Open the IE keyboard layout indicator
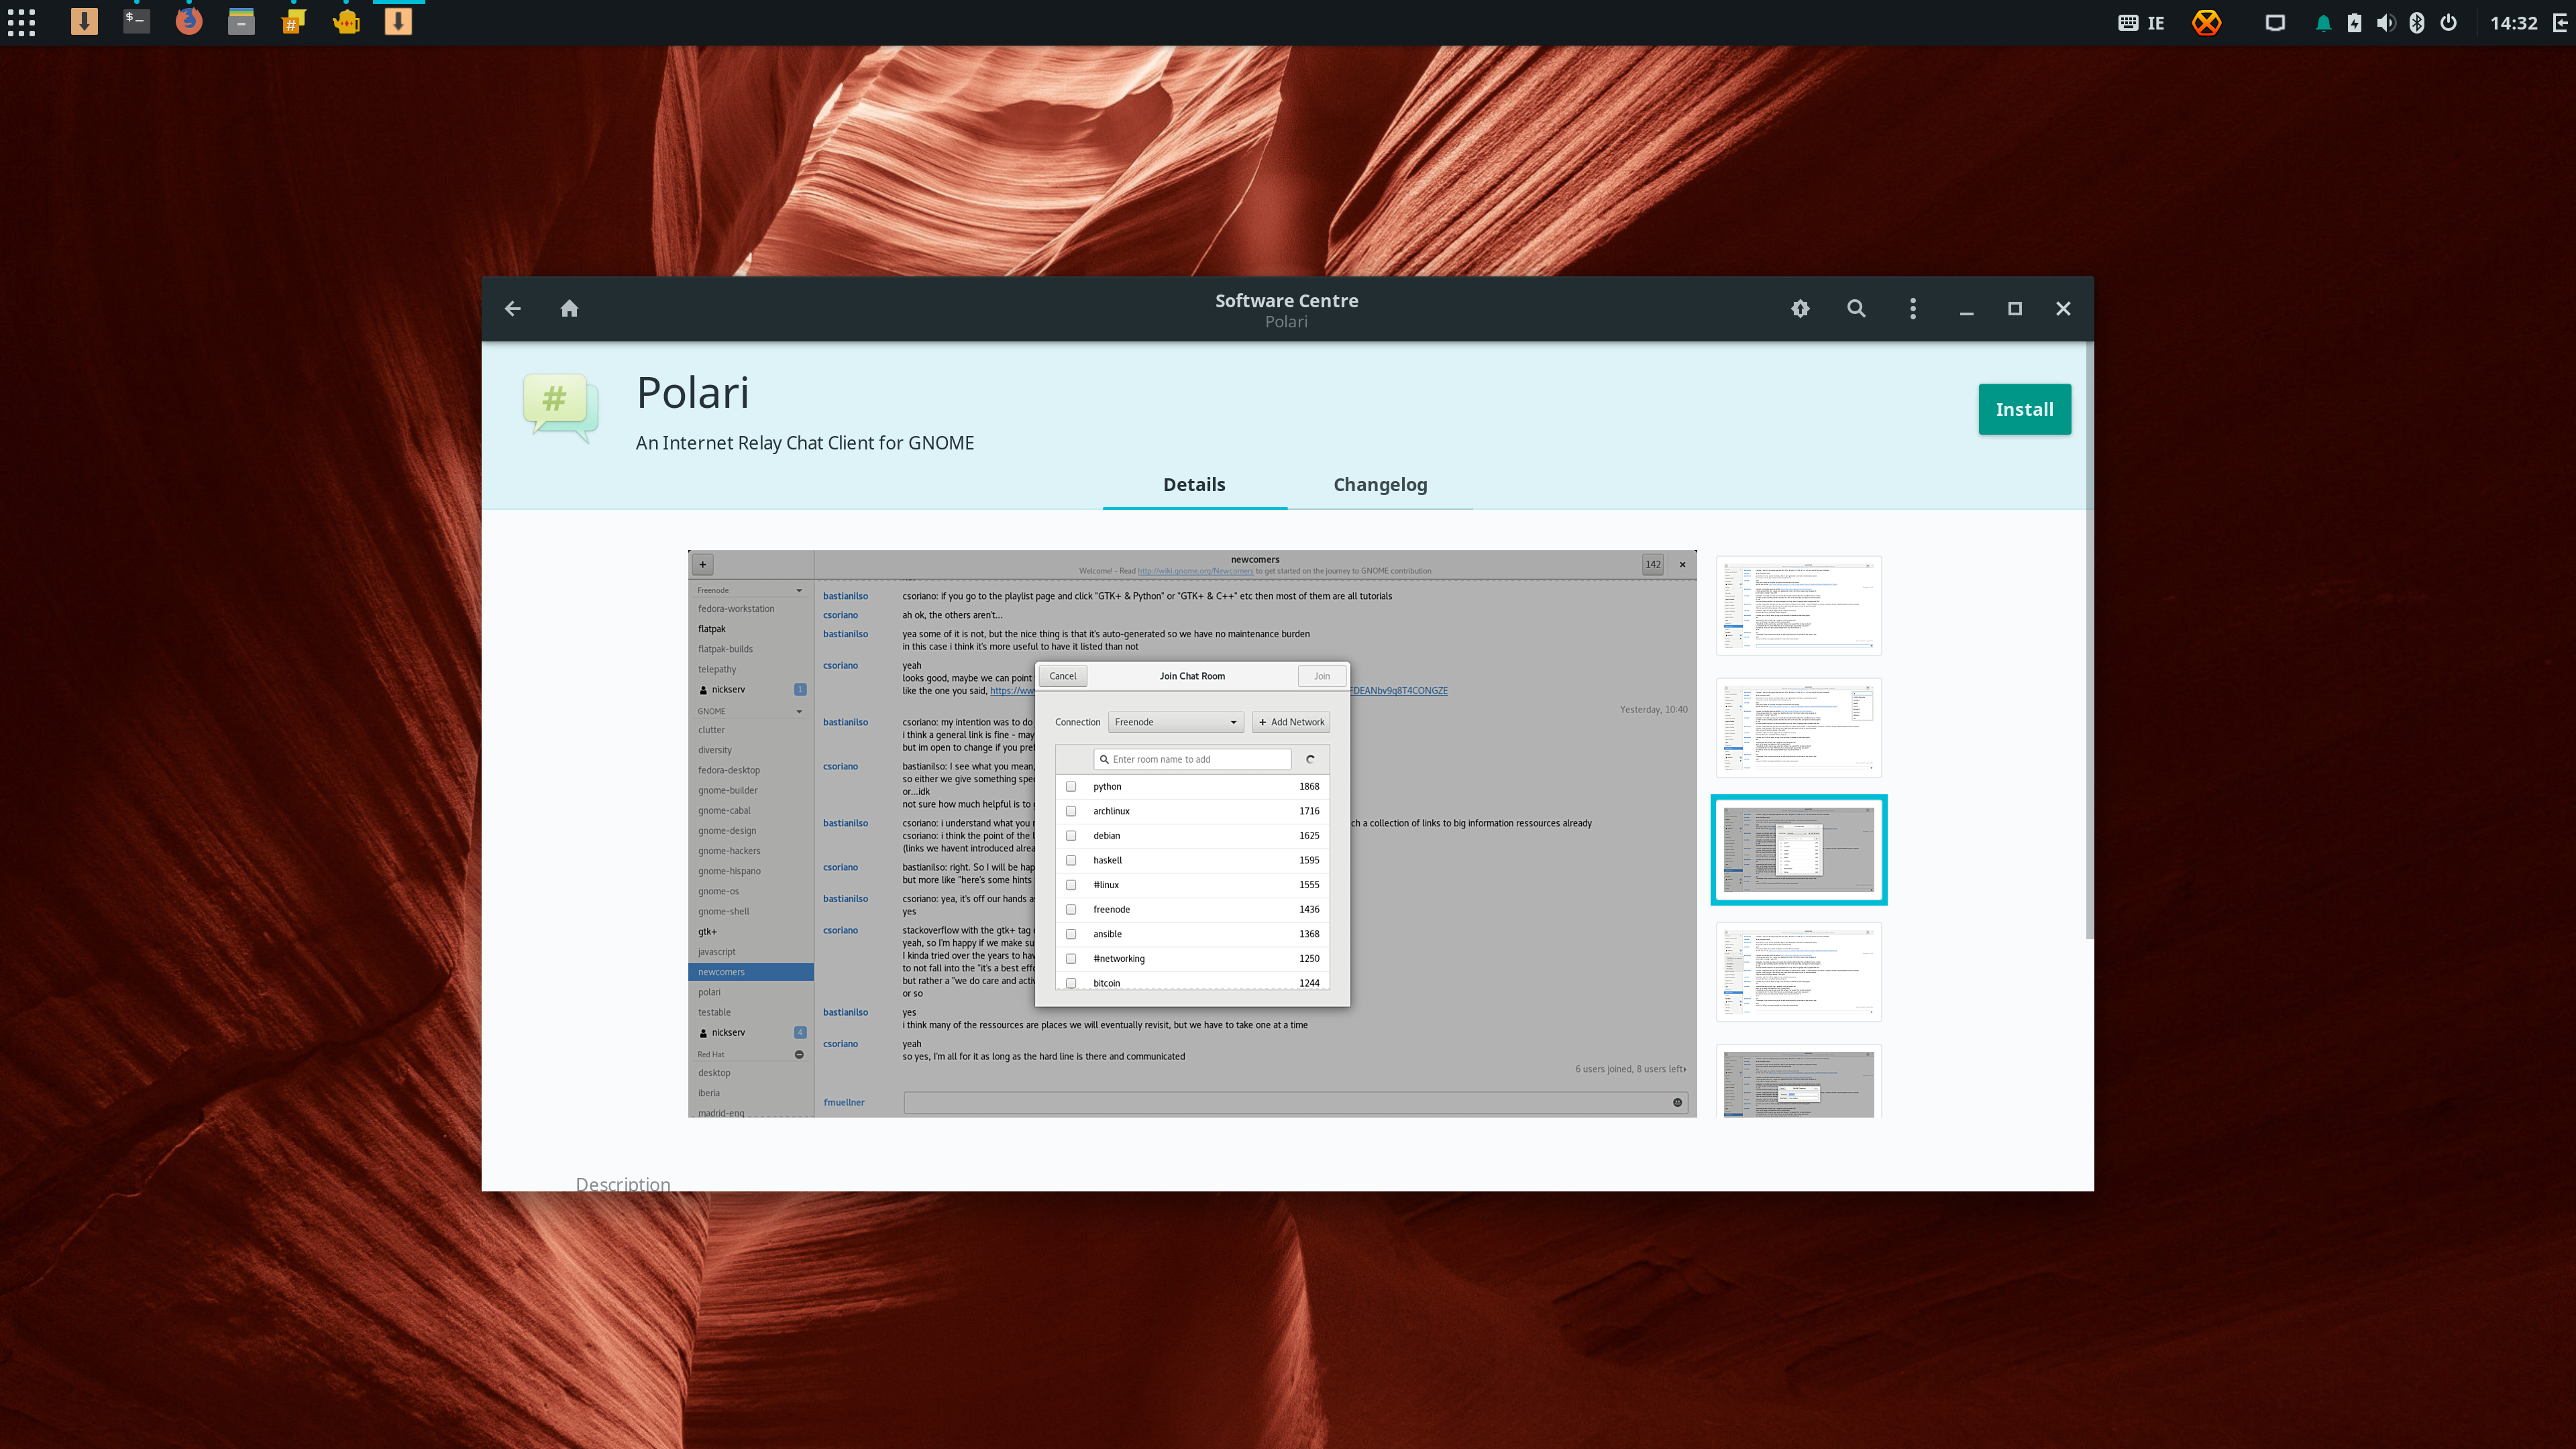 pos(2141,23)
